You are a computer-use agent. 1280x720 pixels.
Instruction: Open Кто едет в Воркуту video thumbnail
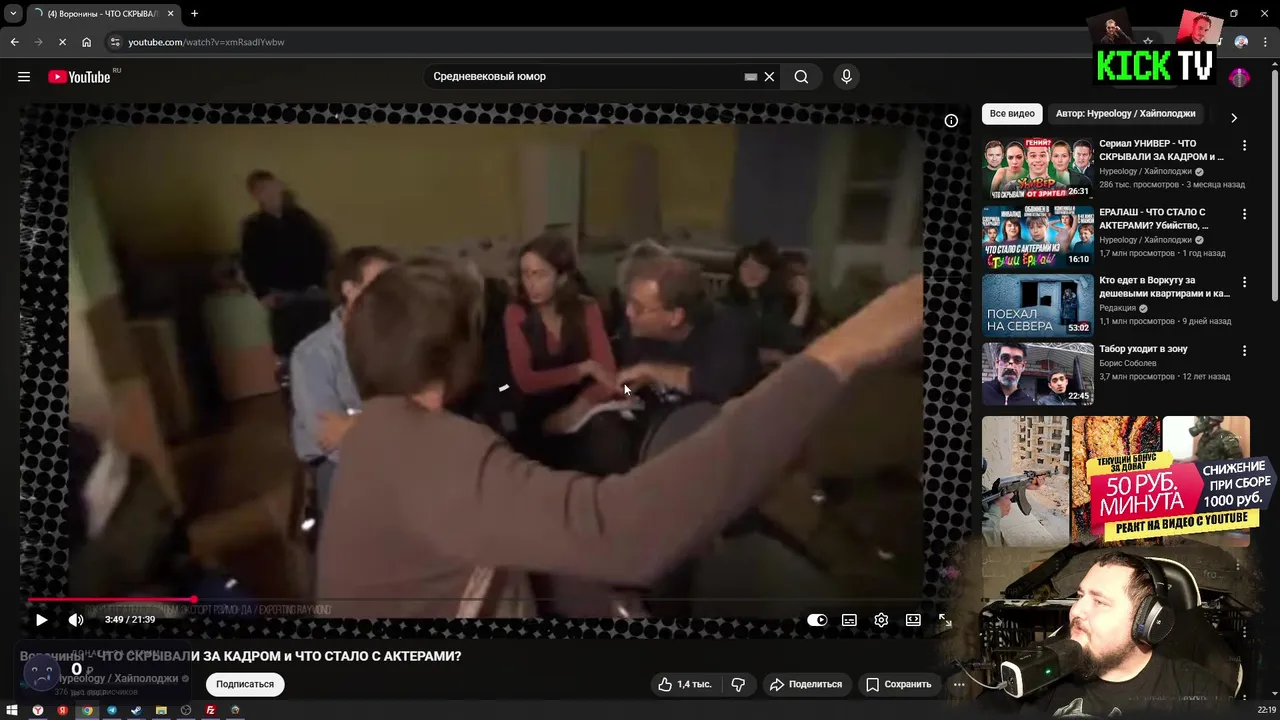1037,304
